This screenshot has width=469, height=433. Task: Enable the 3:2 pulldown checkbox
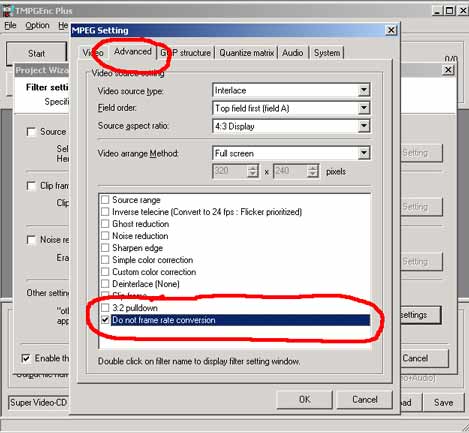click(105, 307)
